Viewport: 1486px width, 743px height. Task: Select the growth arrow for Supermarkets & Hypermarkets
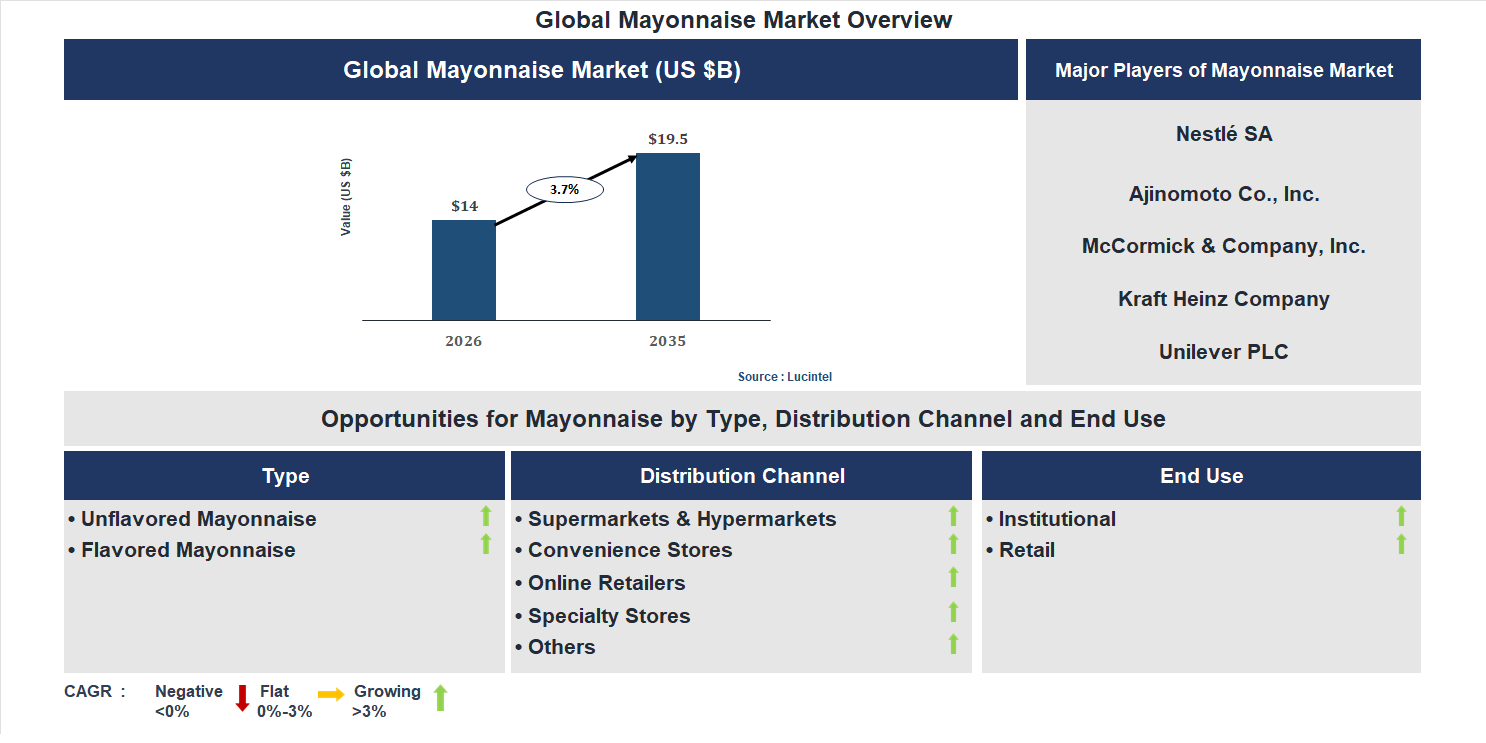point(952,517)
